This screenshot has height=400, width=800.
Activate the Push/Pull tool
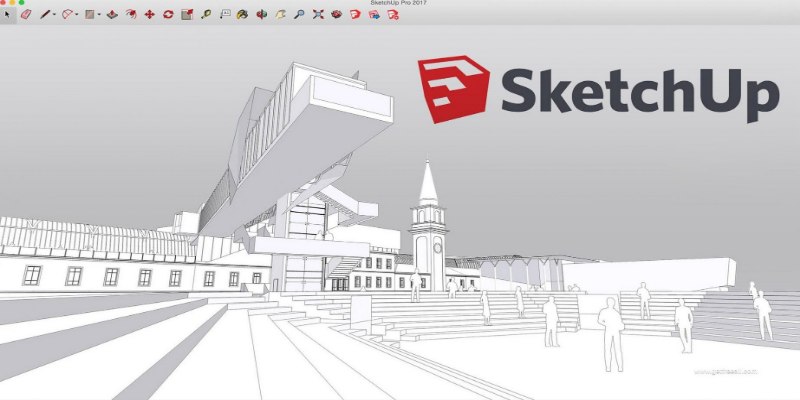pyautogui.click(x=112, y=15)
